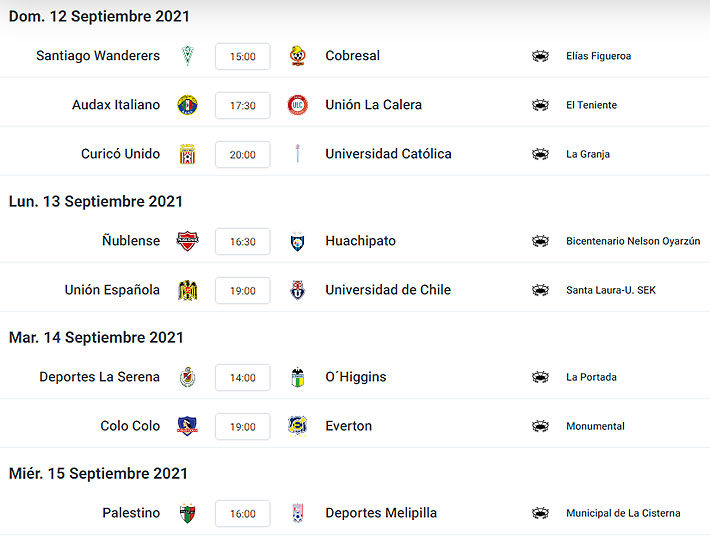Image resolution: width=710 pixels, height=545 pixels.
Task: Select the Palestino team shield
Action: tap(187, 513)
